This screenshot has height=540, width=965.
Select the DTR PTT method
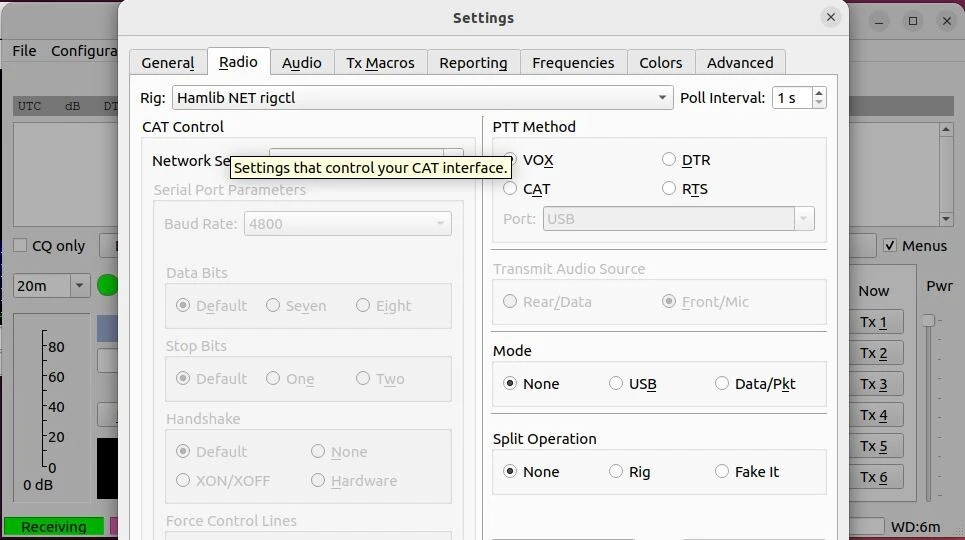click(x=669, y=160)
